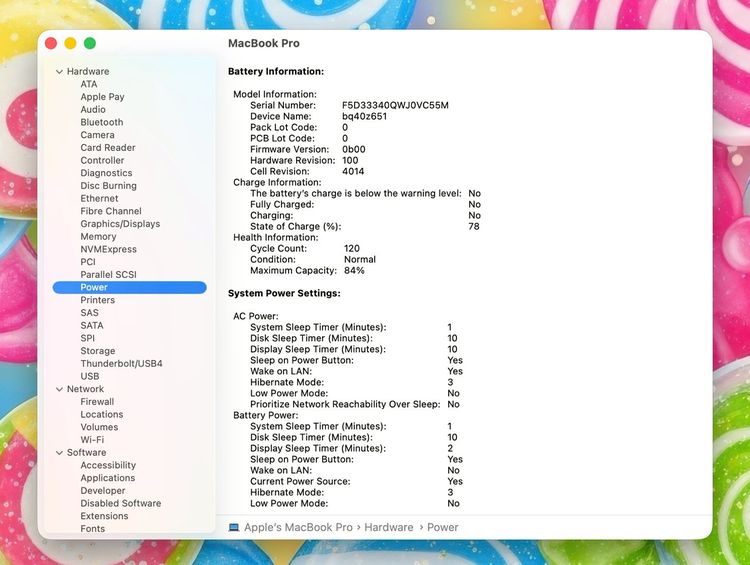Click Prioritize Network Reachability Over Sleep label
Viewport: 750px width, 565px height.
pos(345,404)
